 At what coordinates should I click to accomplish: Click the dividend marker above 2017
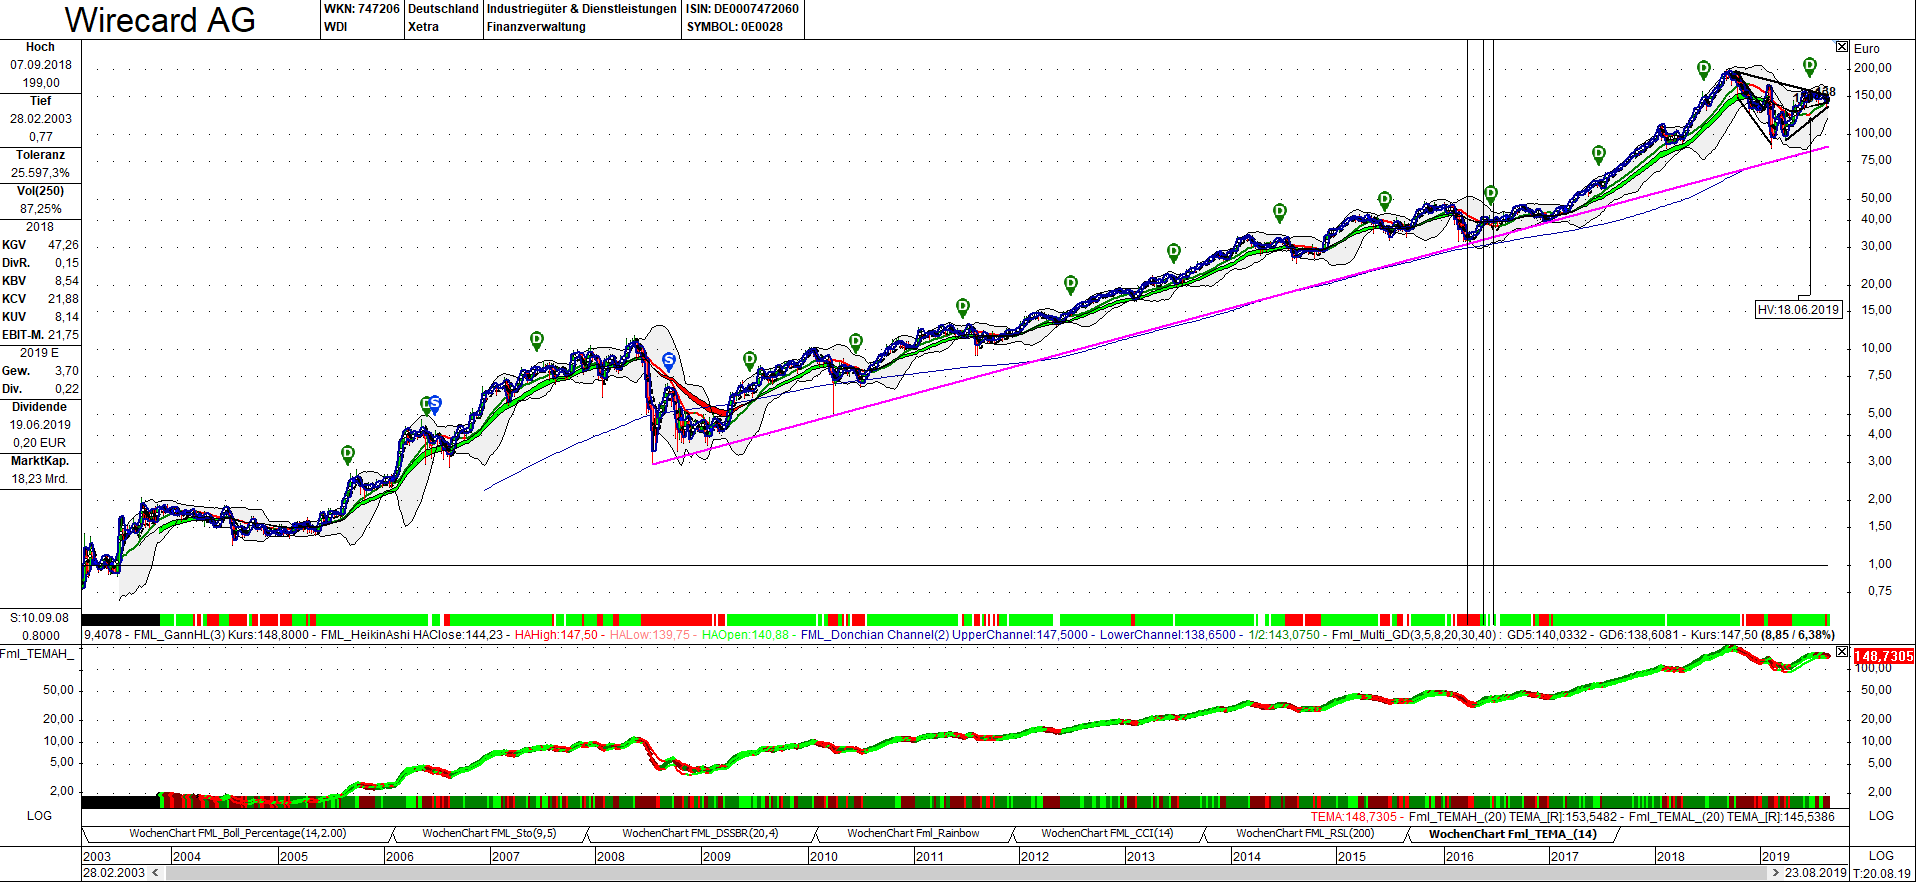point(1599,155)
